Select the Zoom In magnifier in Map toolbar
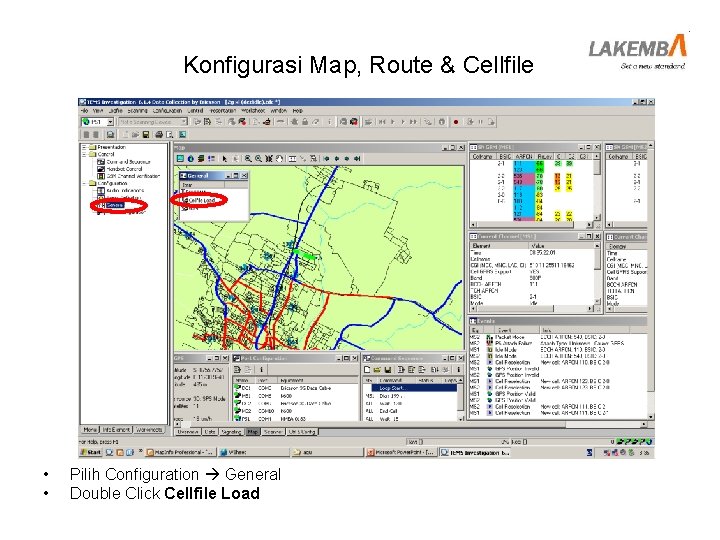 (x=248, y=159)
